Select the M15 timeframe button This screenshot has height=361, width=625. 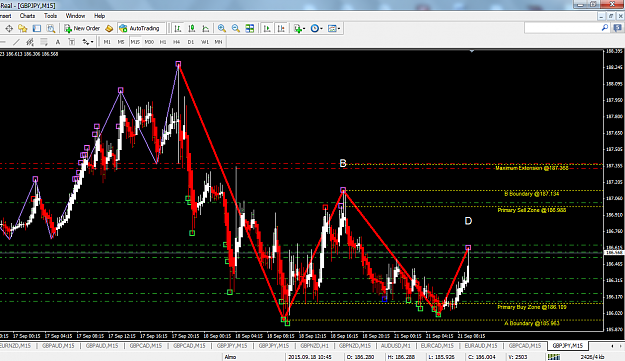click(135, 42)
